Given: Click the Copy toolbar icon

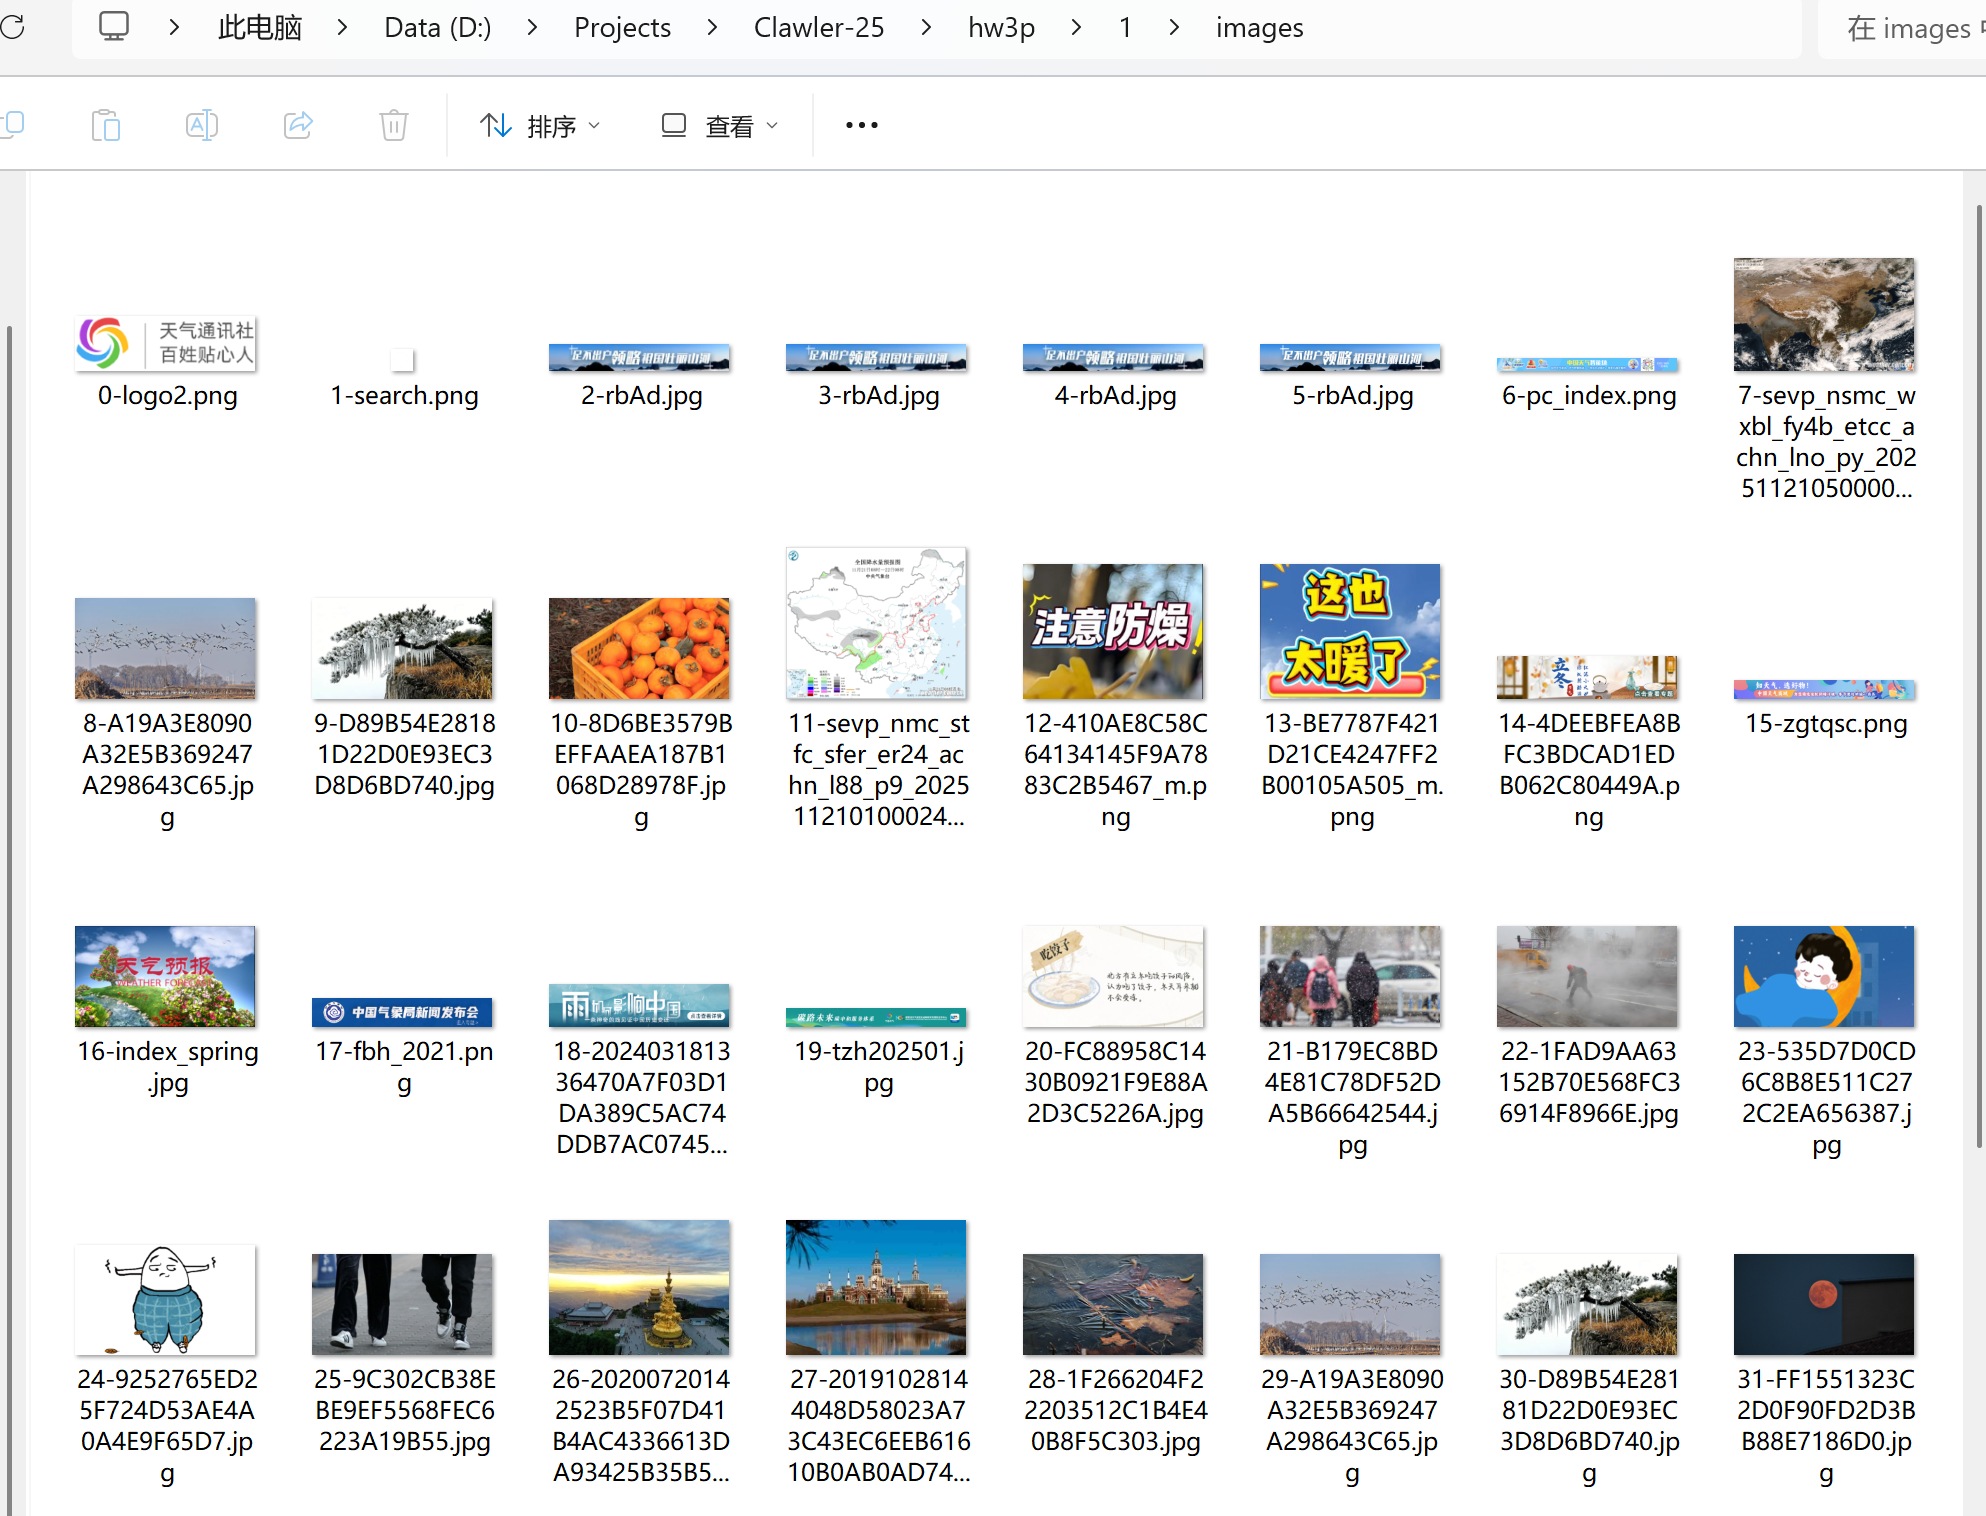Looking at the screenshot, I should tap(12, 125).
